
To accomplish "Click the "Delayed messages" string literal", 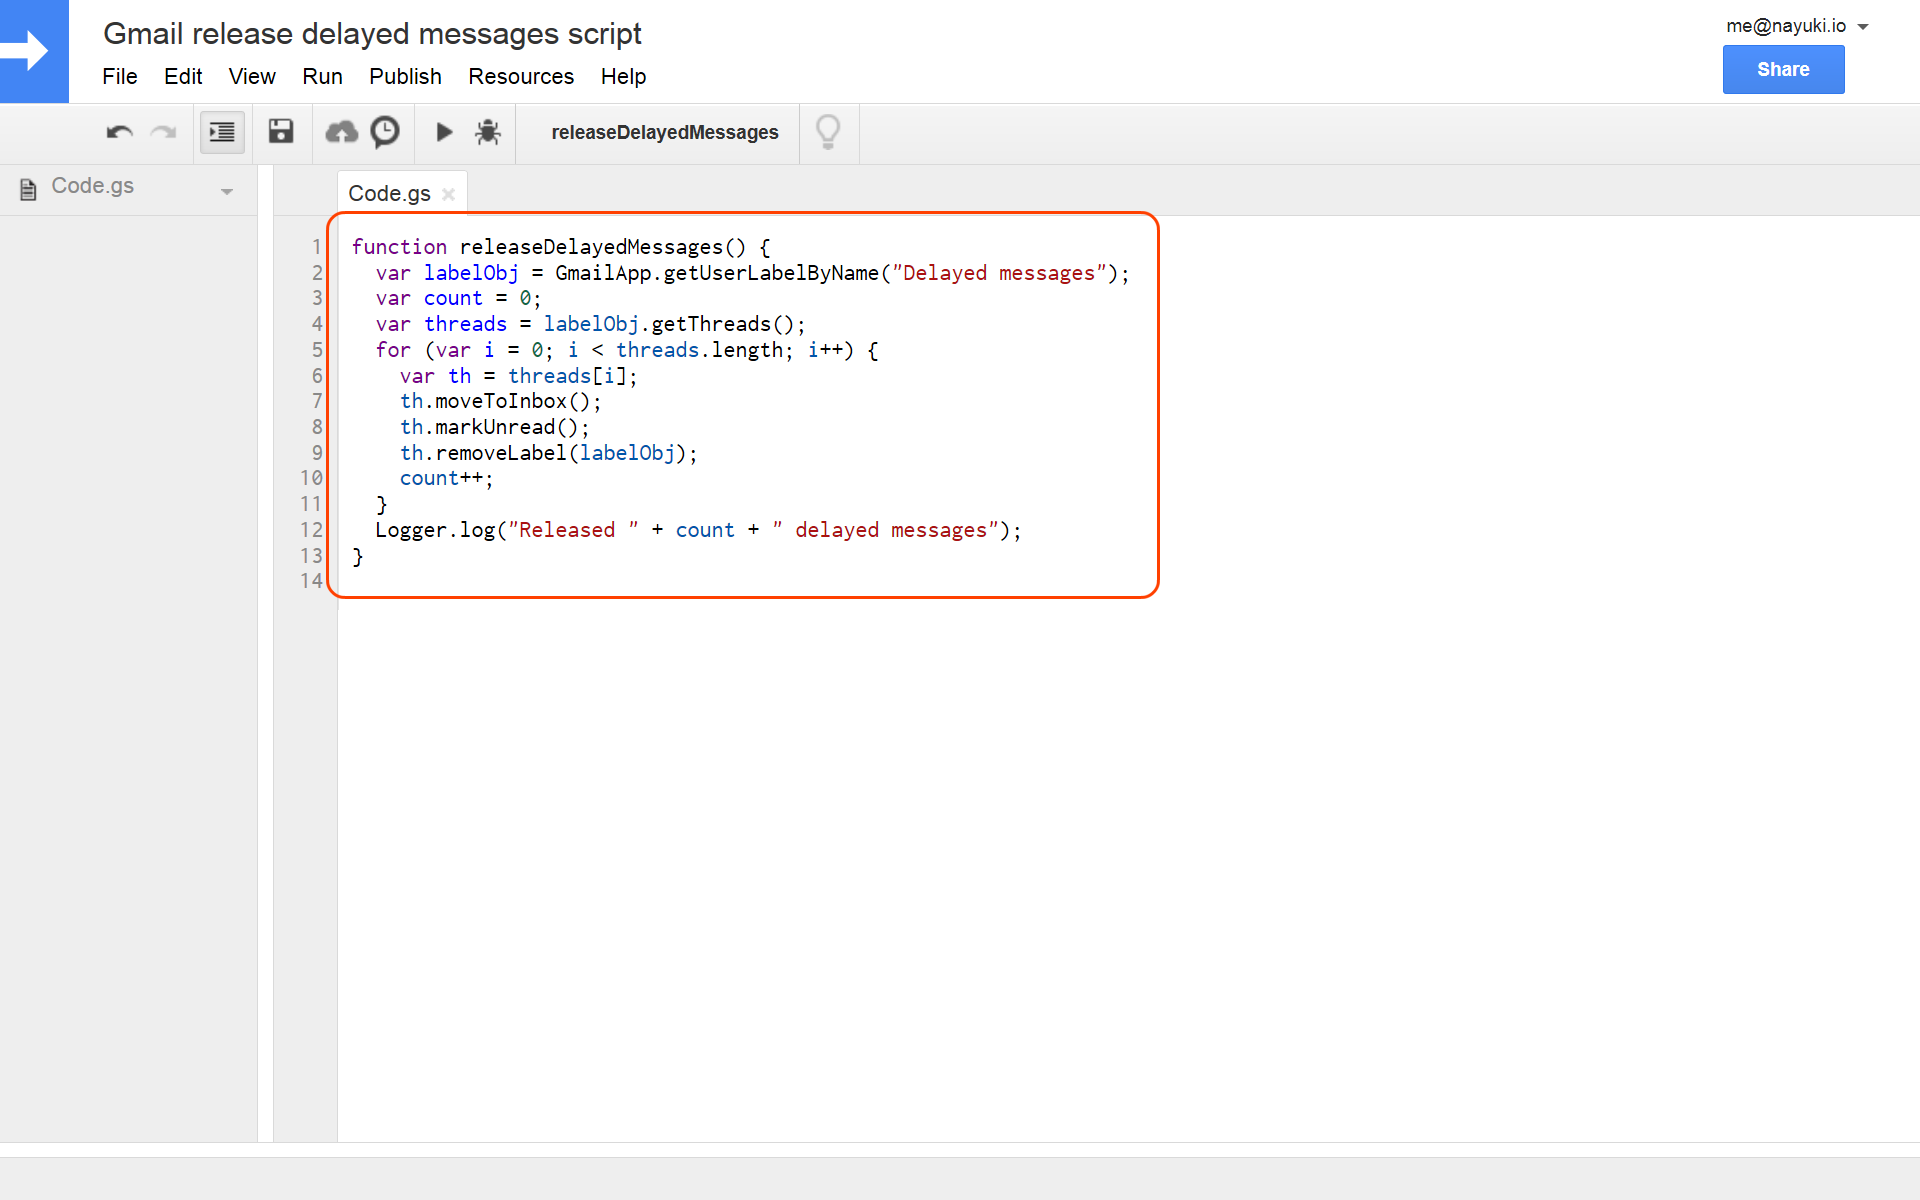I will [x=999, y=273].
